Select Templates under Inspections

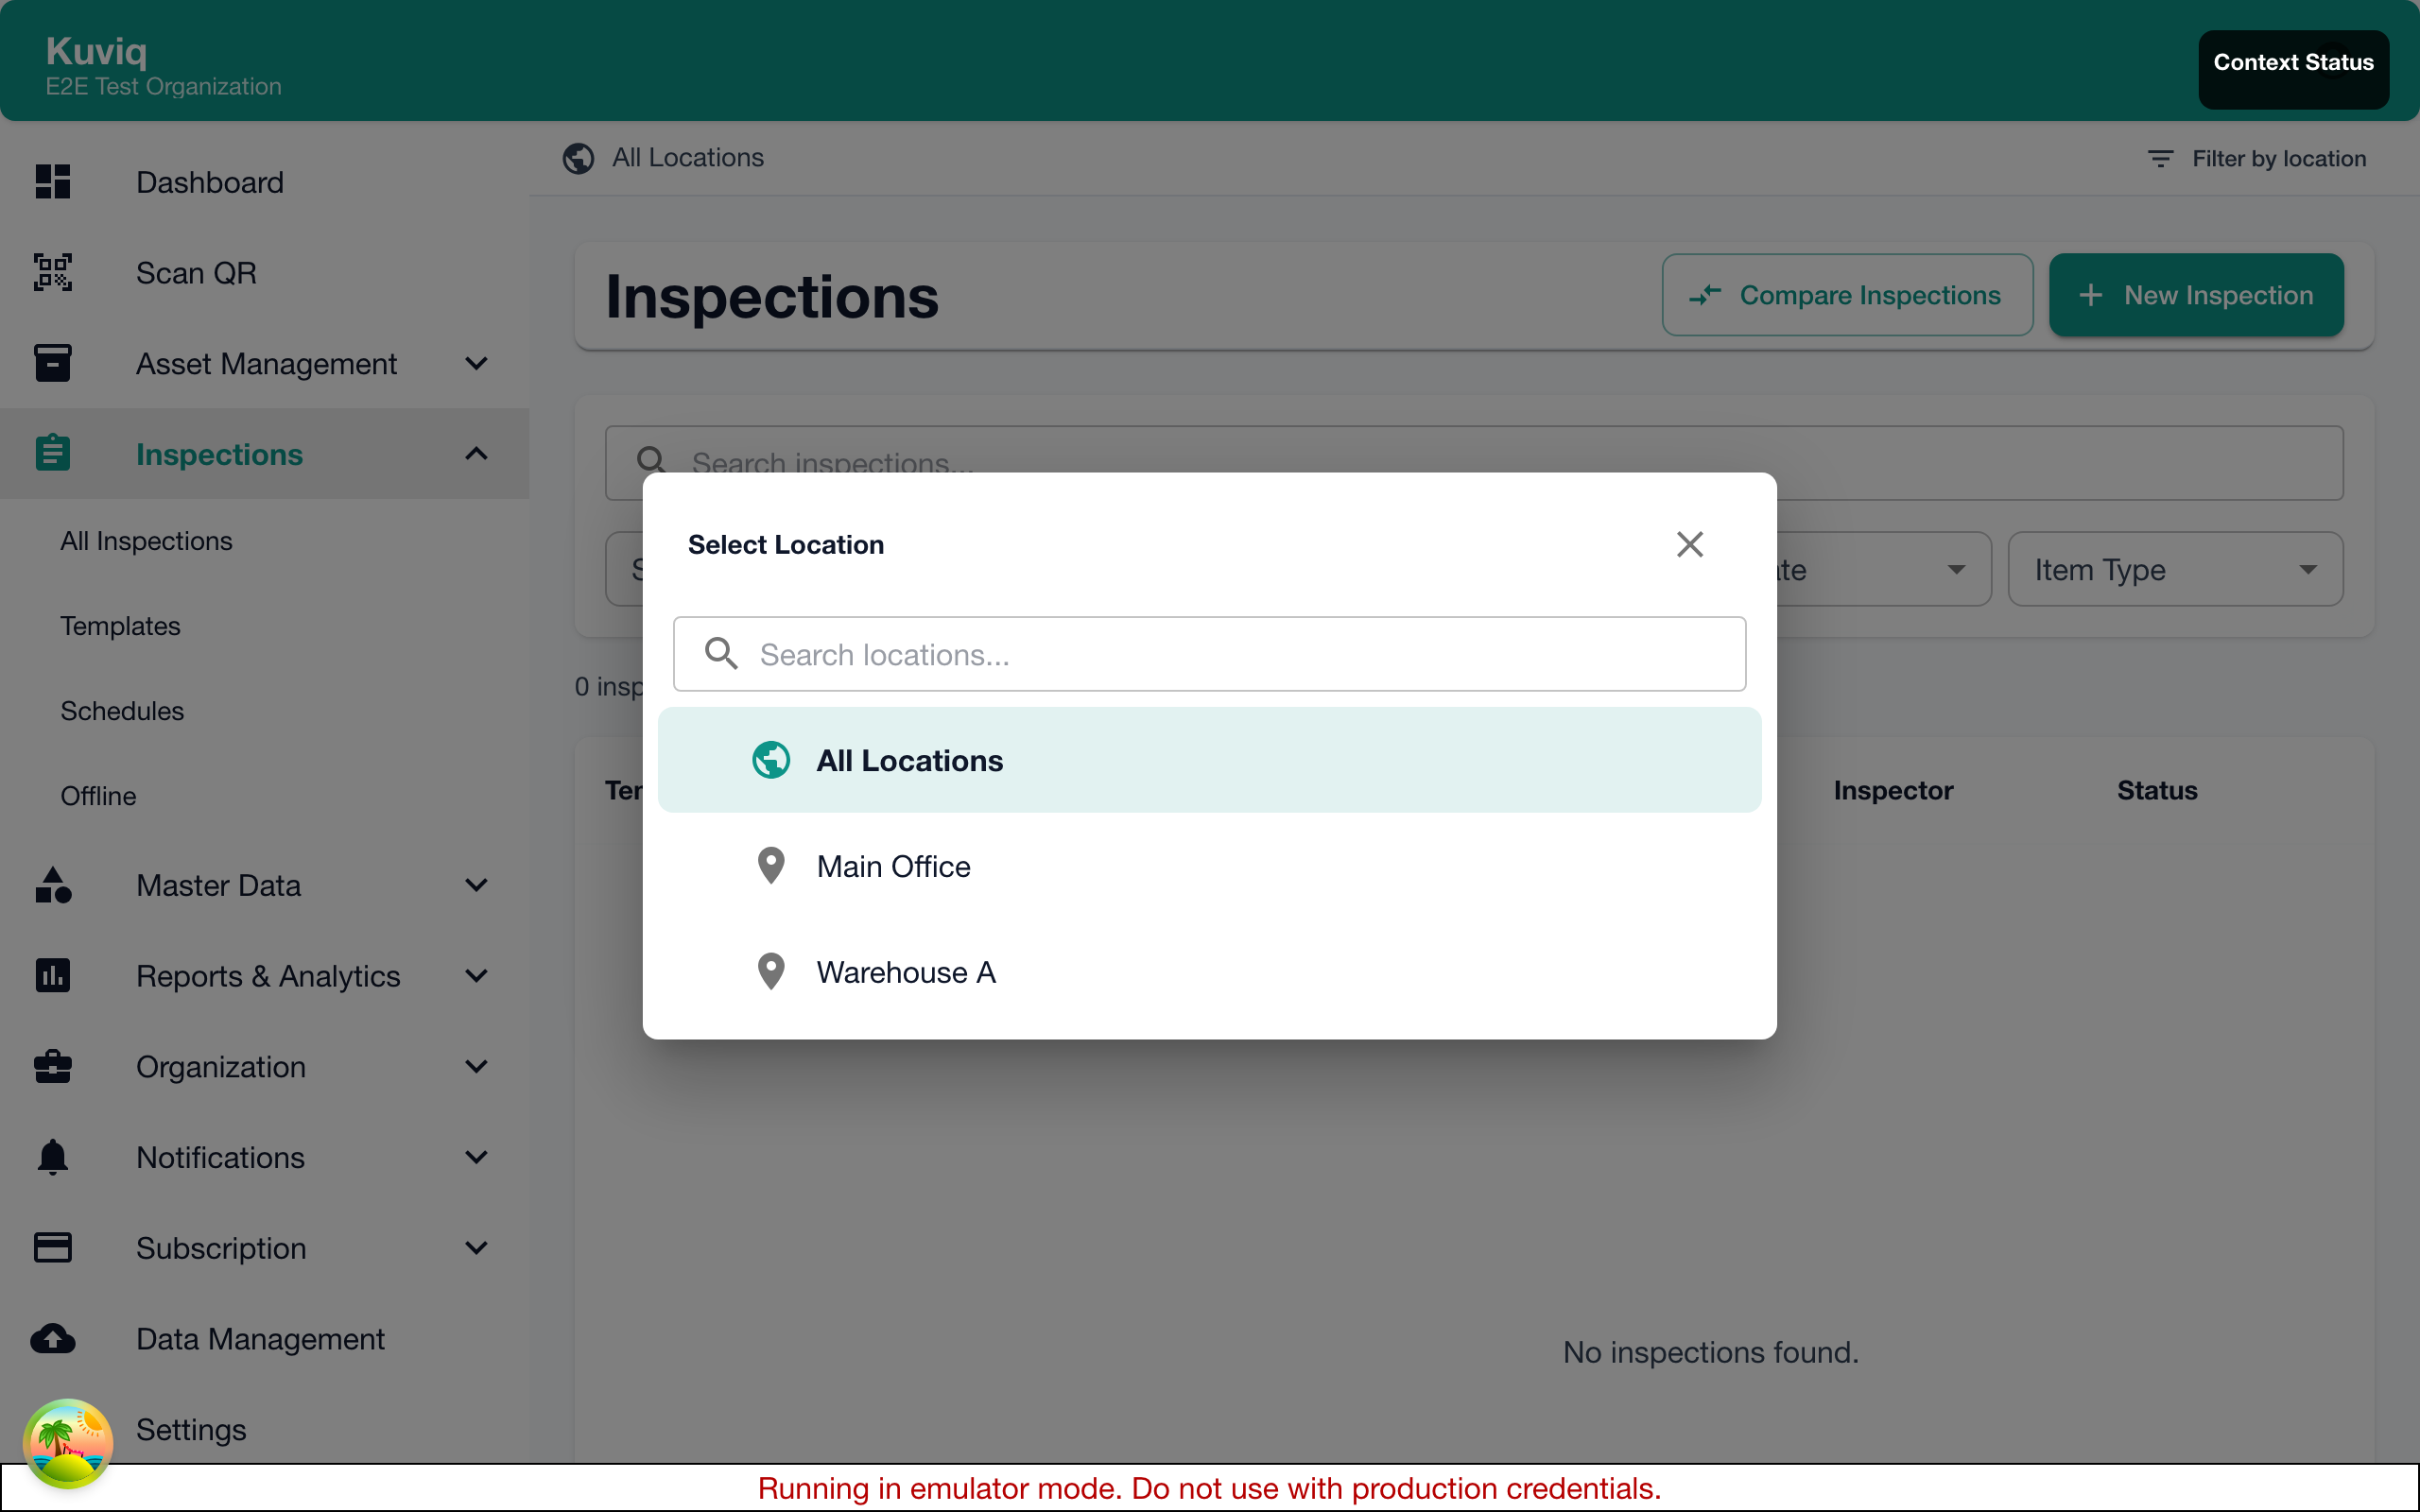[120, 626]
